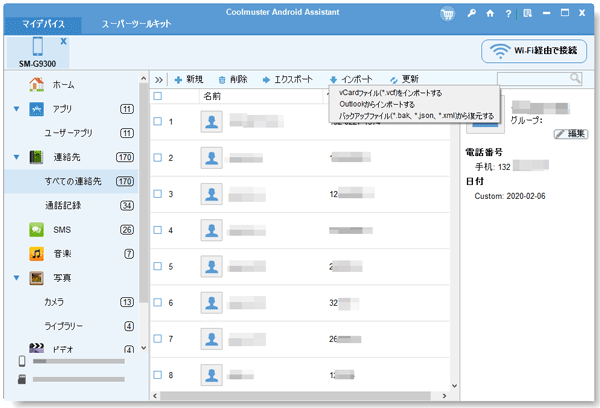This screenshot has height=408, width=600.
Task: Close the SM-G9300 device tab
Action: click(64, 41)
